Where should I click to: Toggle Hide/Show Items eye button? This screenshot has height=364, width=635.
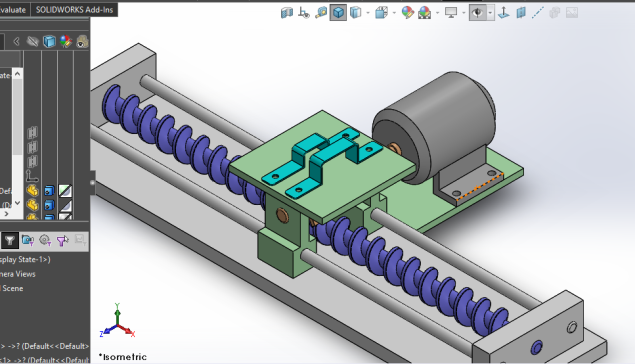tap(477, 13)
